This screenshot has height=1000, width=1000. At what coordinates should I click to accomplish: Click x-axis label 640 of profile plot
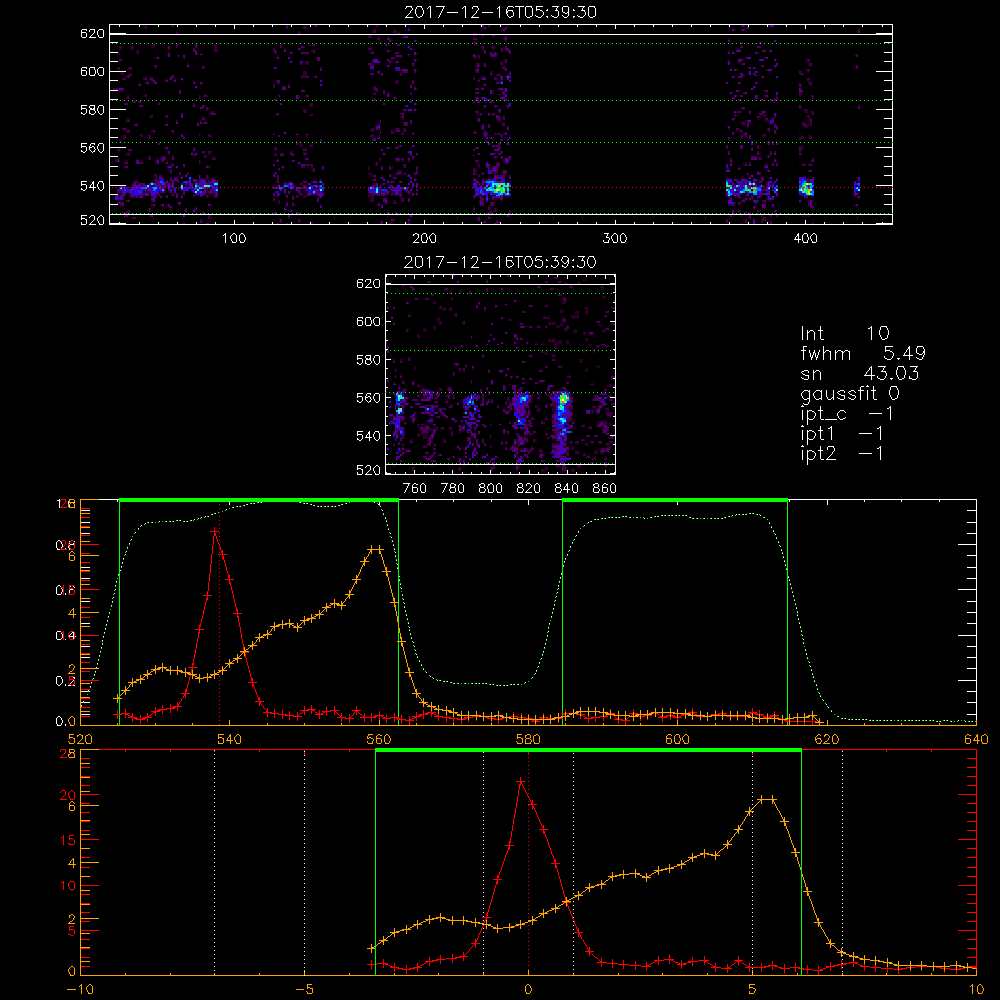976,740
